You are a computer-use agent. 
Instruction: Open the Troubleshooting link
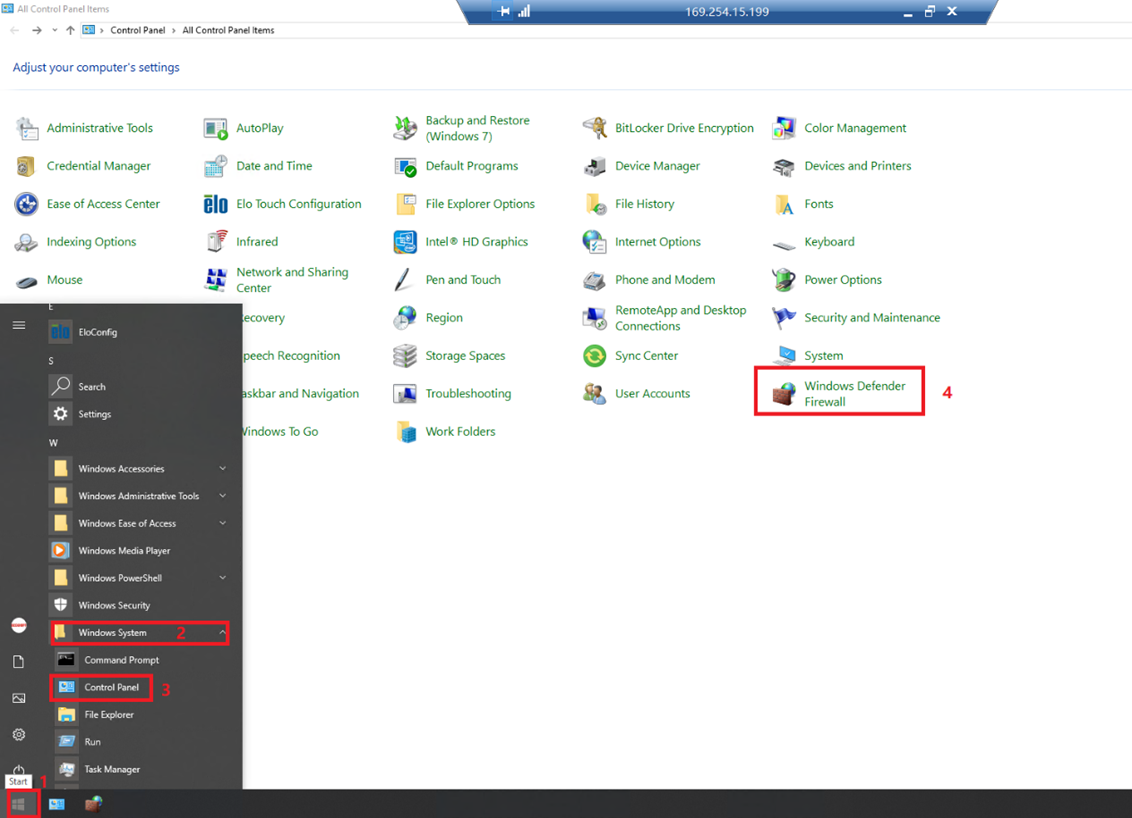(x=469, y=393)
